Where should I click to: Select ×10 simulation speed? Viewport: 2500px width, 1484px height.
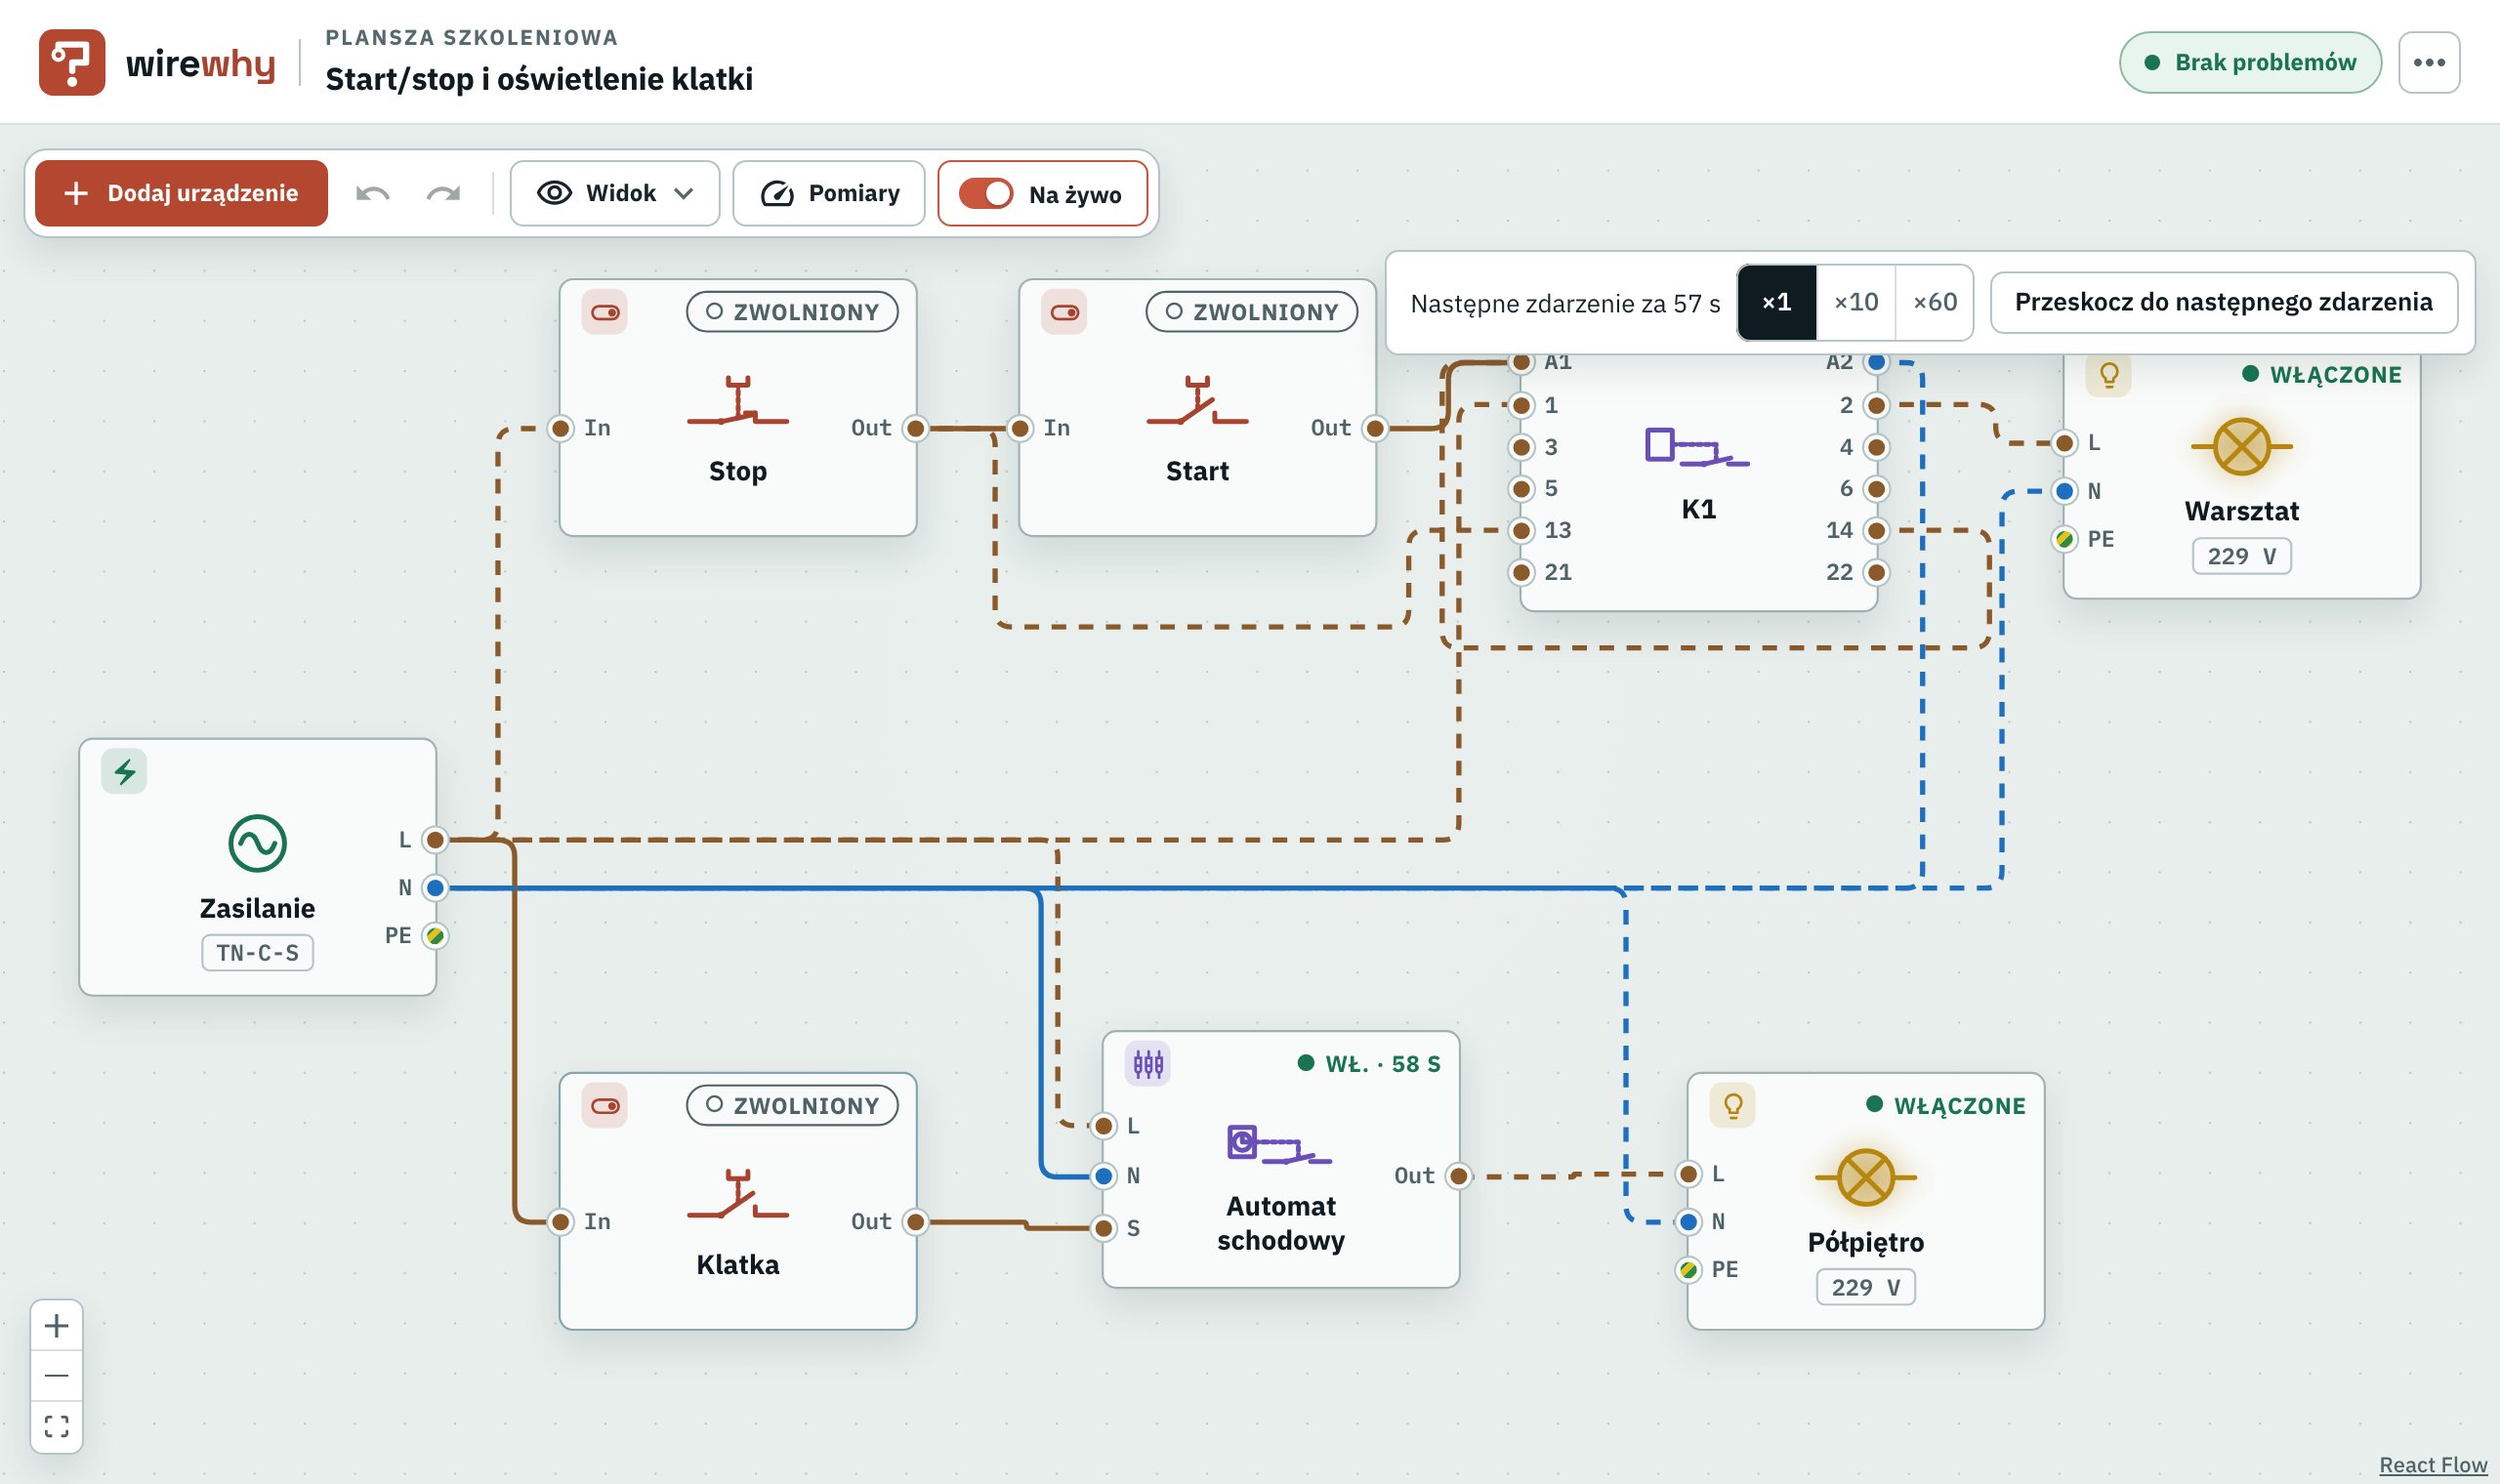click(1856, 302)
